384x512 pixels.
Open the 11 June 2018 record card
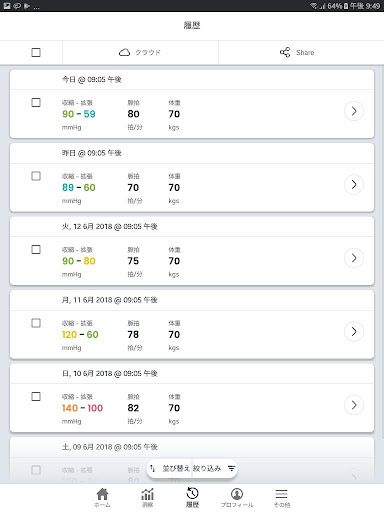192,325
